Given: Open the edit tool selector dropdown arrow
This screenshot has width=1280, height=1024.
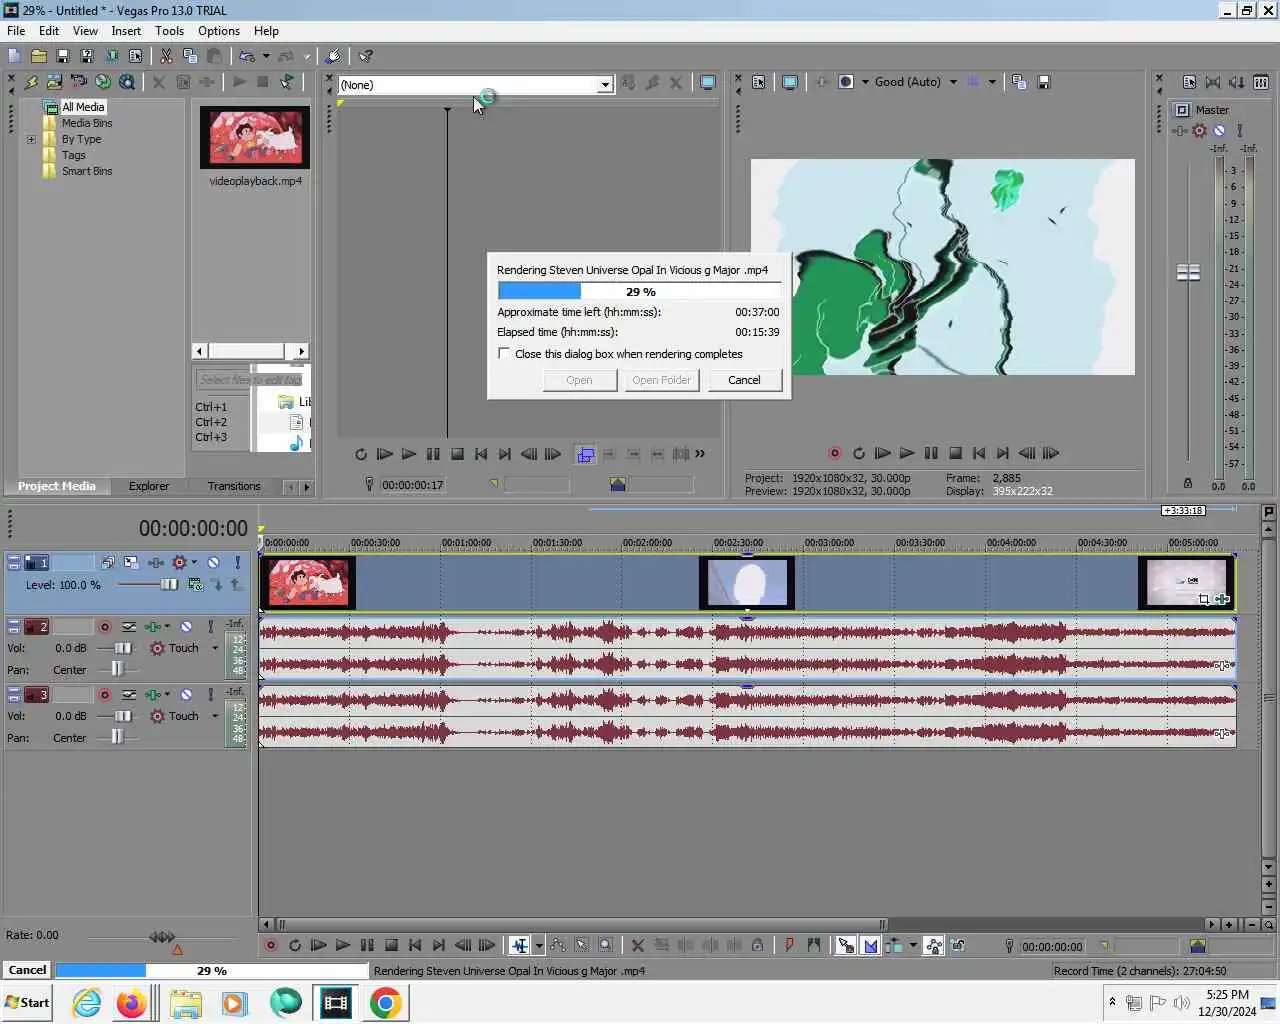Looking at the screenshot, I should click(x=539, y=945).
